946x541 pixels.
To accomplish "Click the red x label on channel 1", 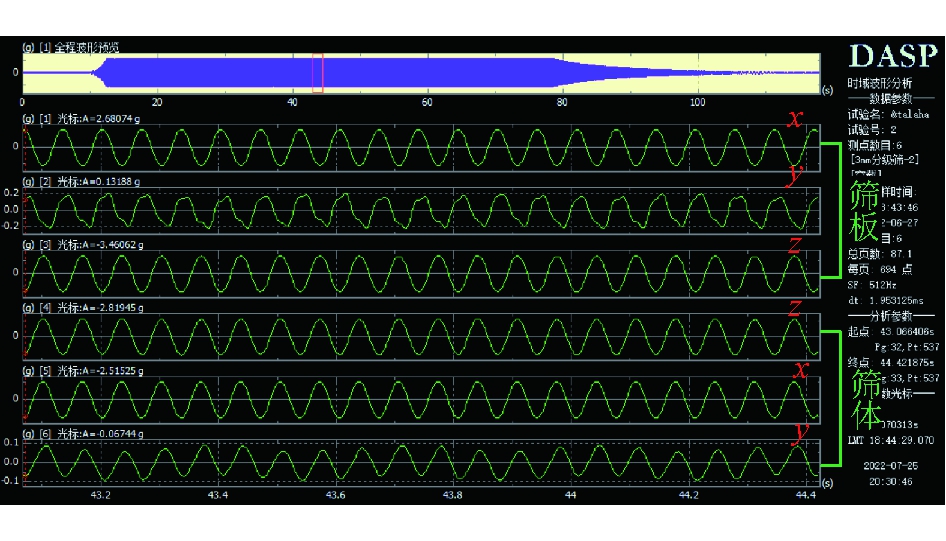I will 795,119.
